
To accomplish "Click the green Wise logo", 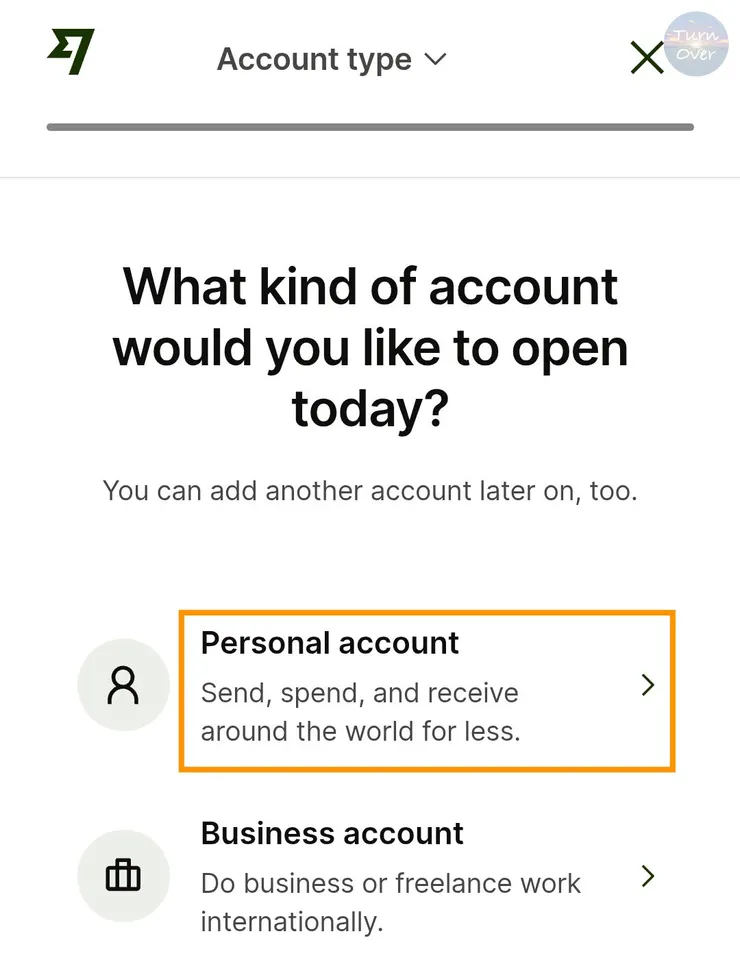I will pos(70,53).
